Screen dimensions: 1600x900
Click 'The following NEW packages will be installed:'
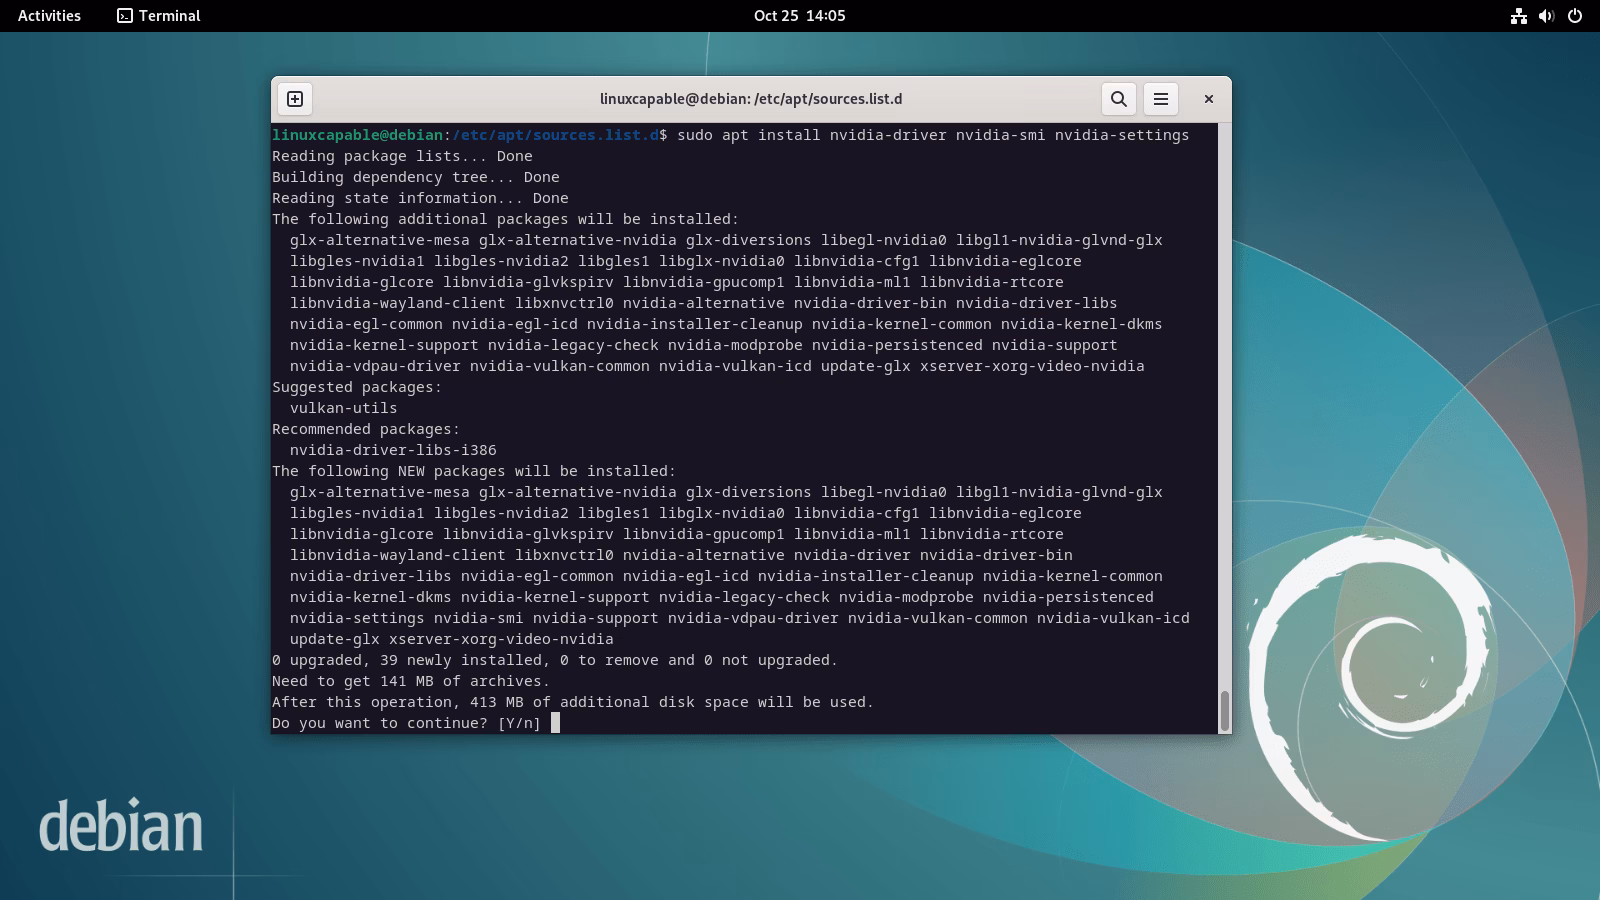click(x=474, y=471)
